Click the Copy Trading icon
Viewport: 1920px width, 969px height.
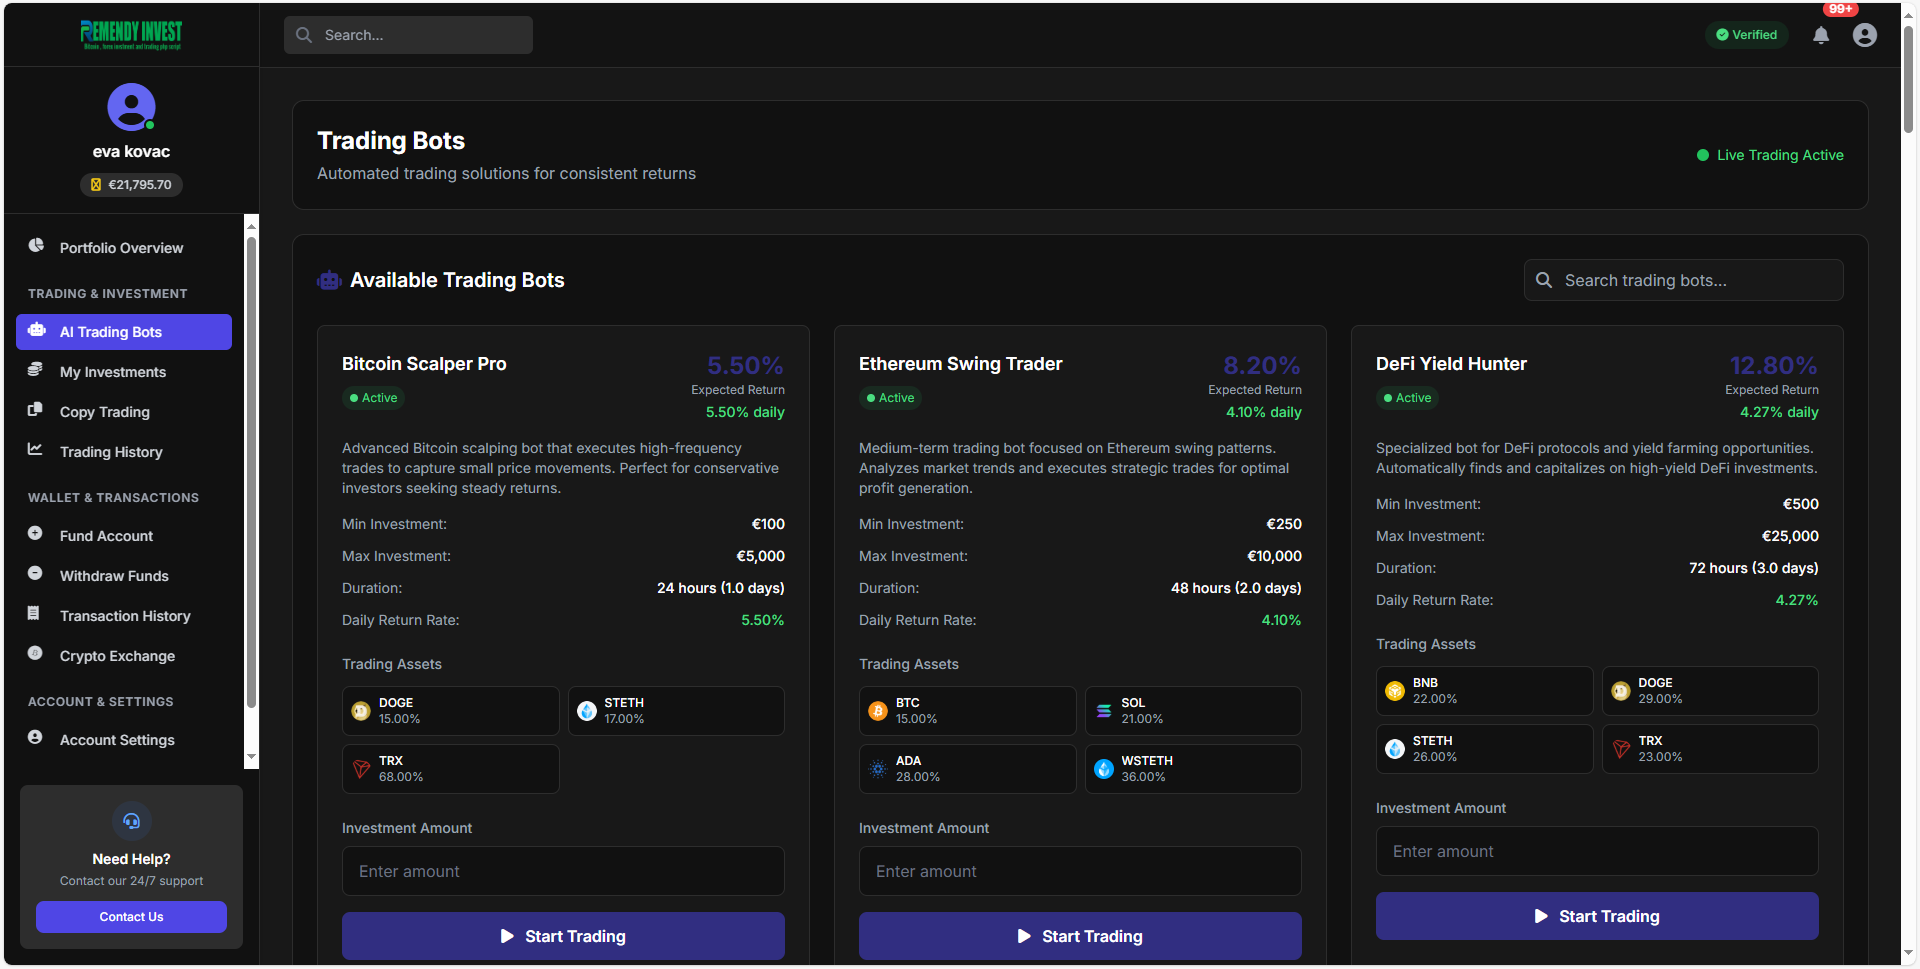tap(35, 409)
